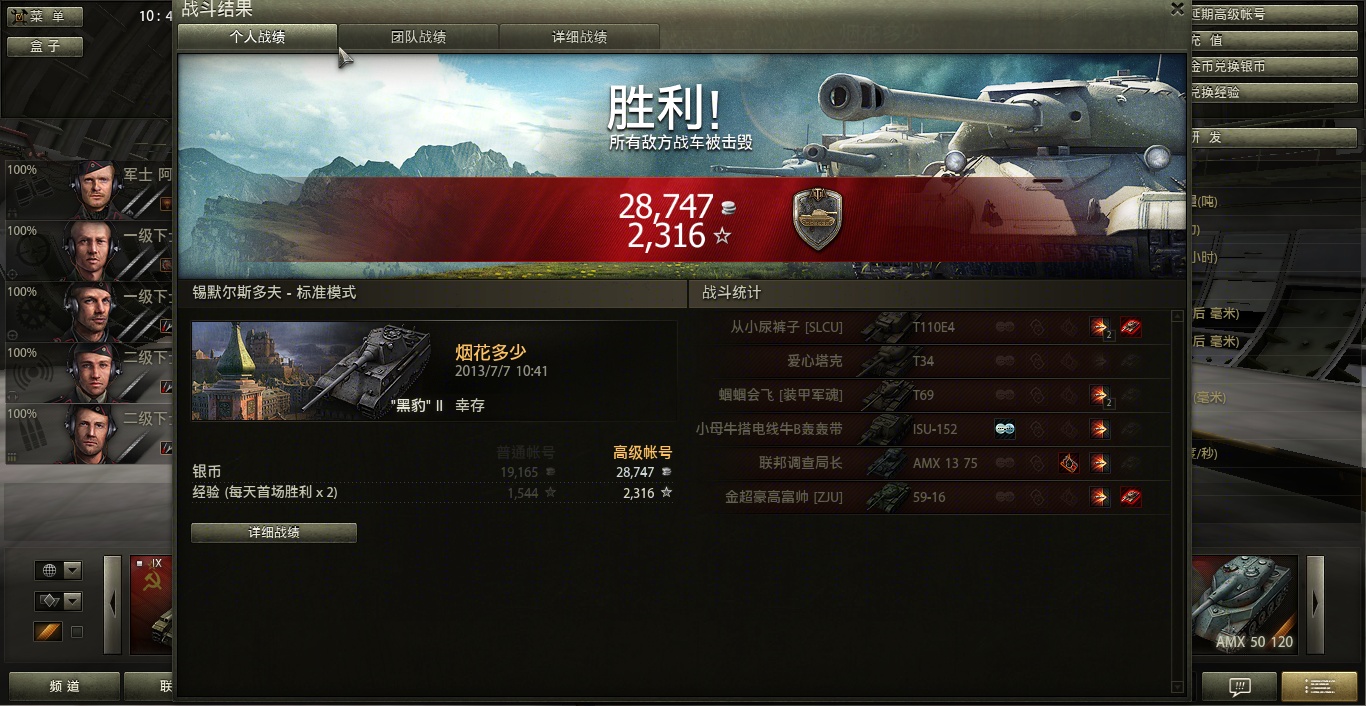Viewport: 1366px width, 706px height.
Task: Click the damage icon on the T69 row
Action: [1100, 395]
